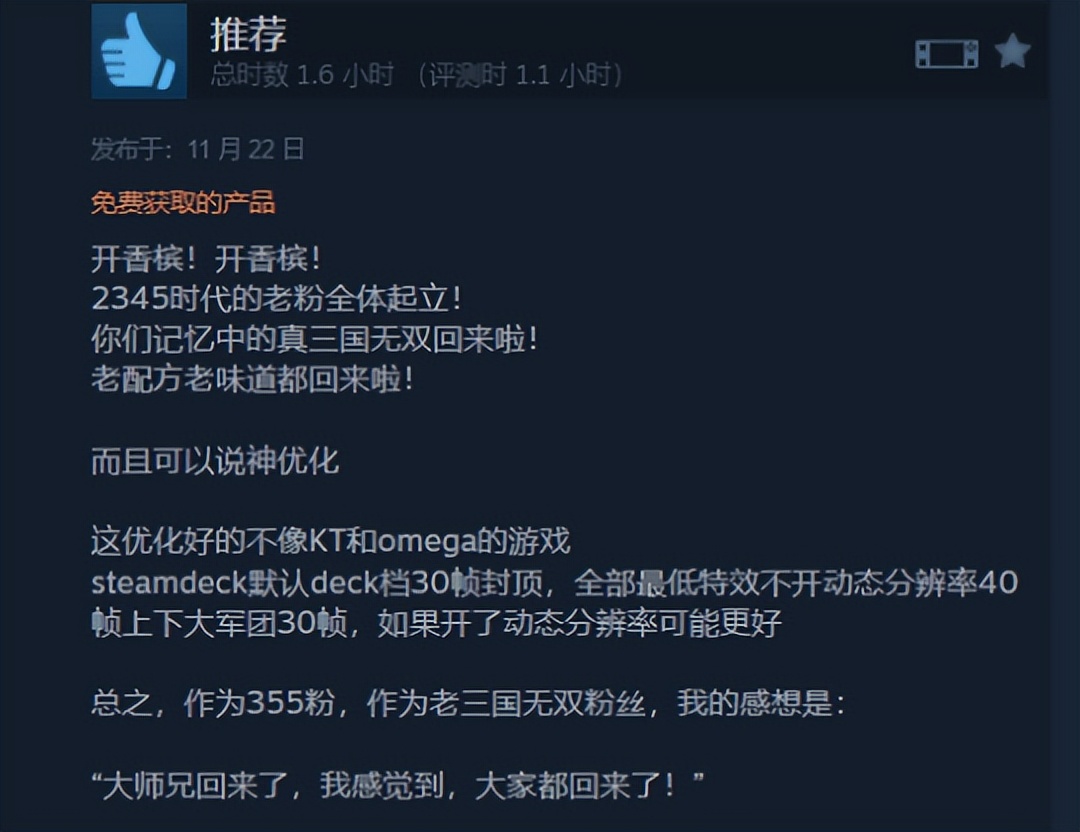Viewport: 1080px width, 832px height.
Task: Click the 大师兄回来了 quote line
Action: [398, 785]
